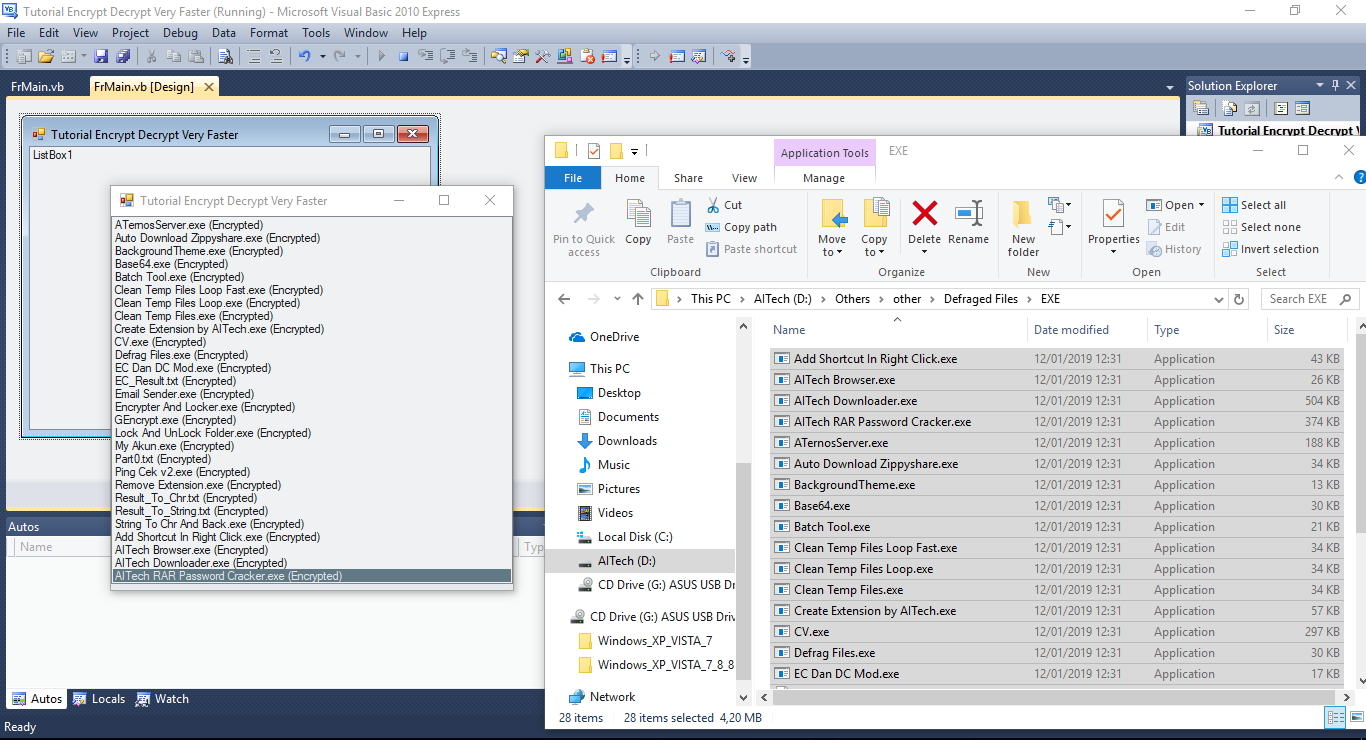Pin current folder to Quick access
This screenshot has width=1366, height=740.
pyautogui.click(x=583, y=226)
